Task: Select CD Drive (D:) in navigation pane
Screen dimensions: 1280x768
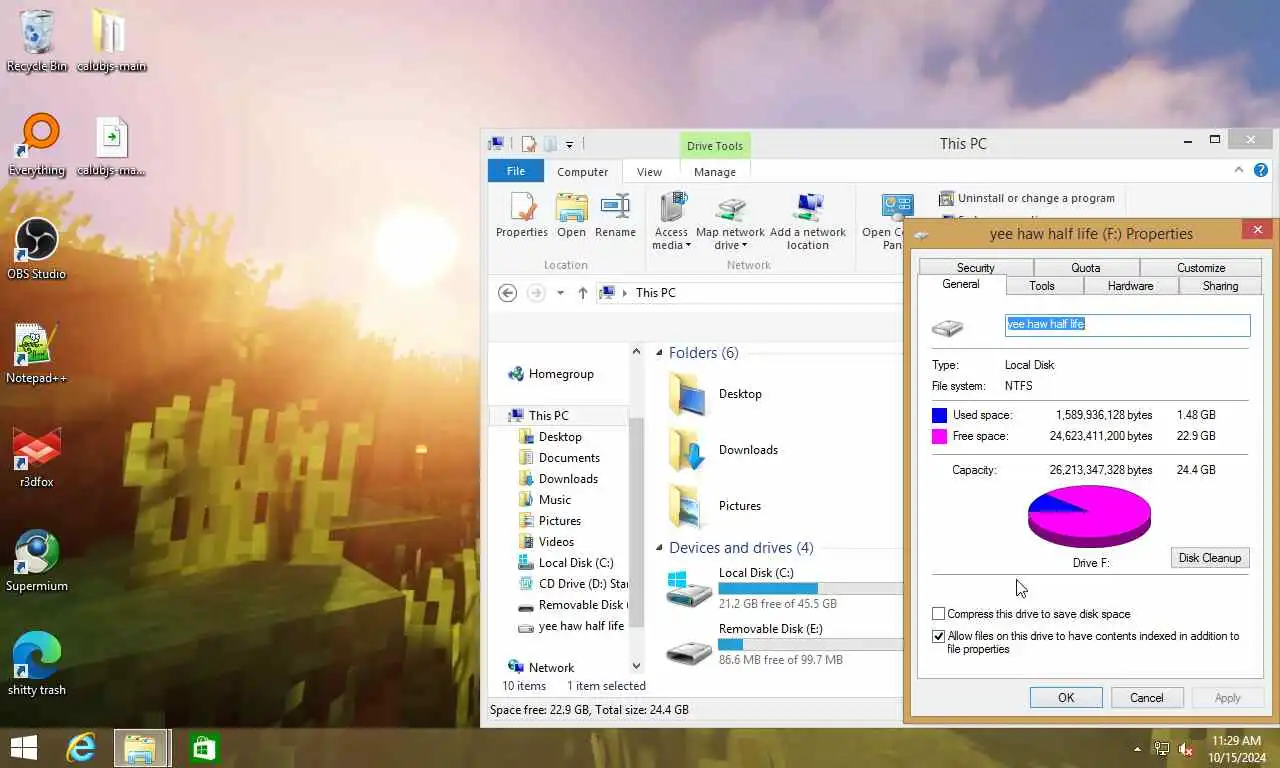Action: pos(573,584)
